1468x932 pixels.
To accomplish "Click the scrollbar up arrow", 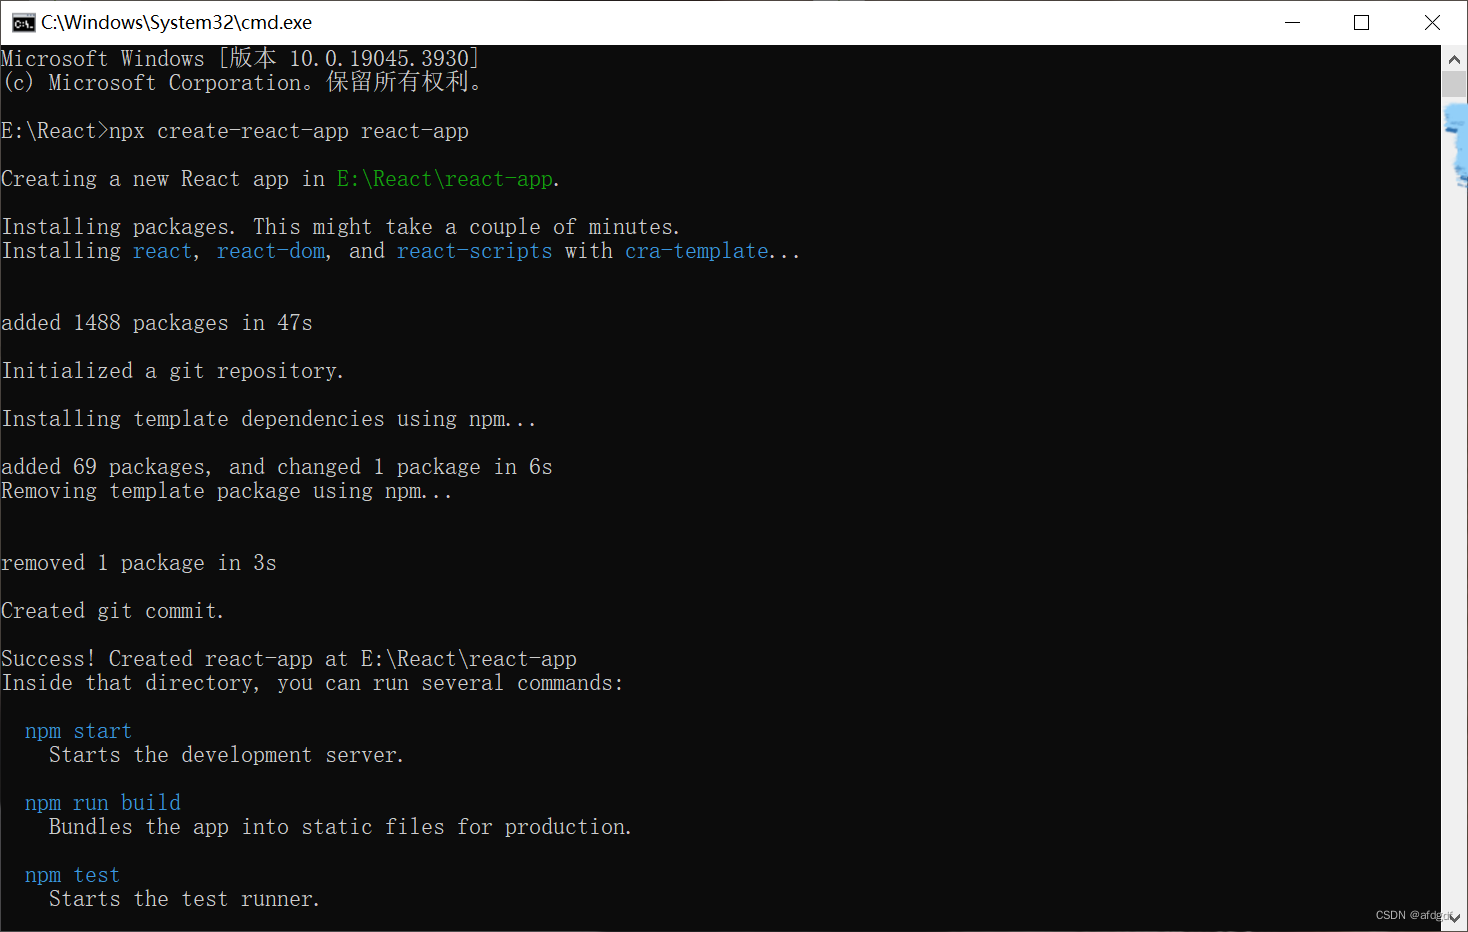I will tap(1455, 58).
